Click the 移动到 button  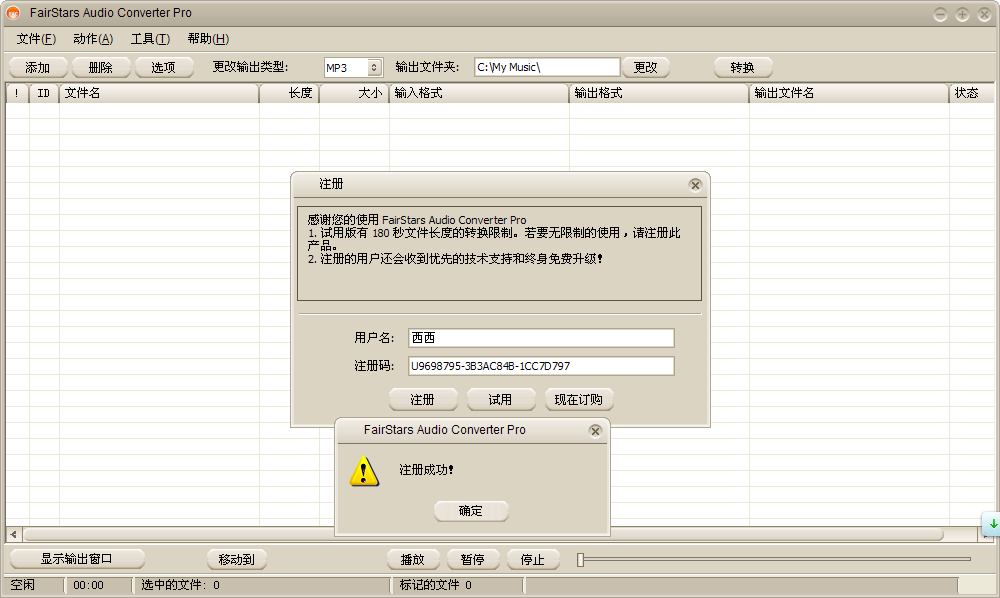tap(237, 559)
